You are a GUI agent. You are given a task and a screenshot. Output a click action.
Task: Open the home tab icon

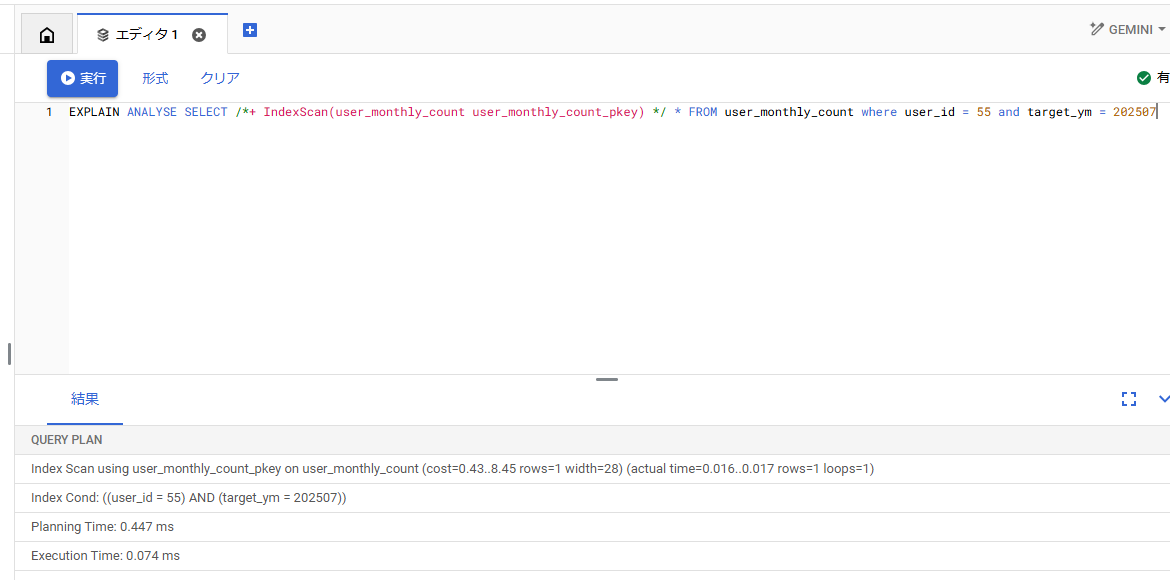[x=46, y=34]
